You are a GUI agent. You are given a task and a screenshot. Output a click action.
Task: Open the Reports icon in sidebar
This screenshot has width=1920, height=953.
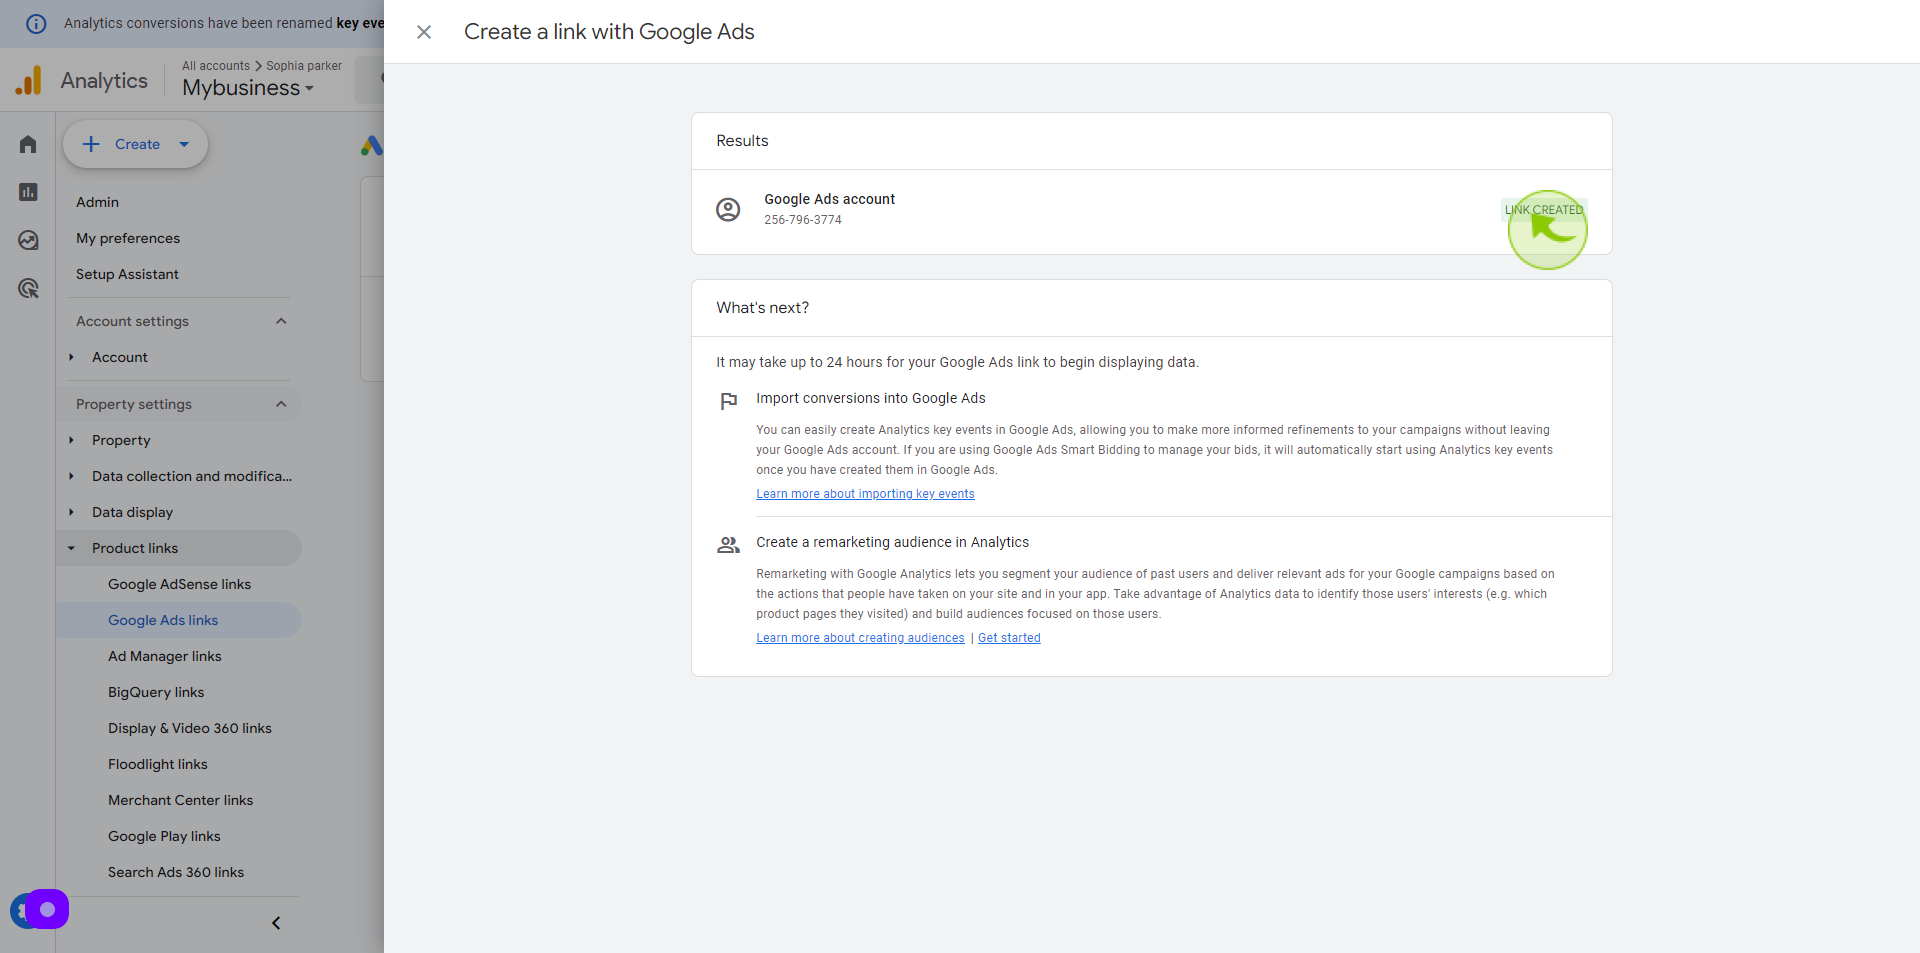click(x=28, y=192)
